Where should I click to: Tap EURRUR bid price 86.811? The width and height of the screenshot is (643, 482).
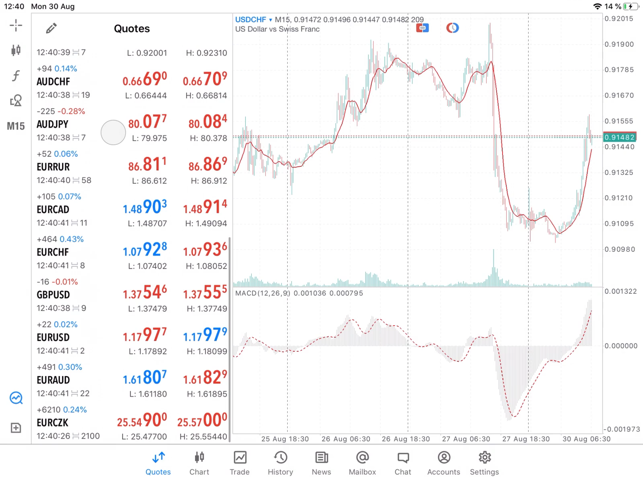[147, 164]
